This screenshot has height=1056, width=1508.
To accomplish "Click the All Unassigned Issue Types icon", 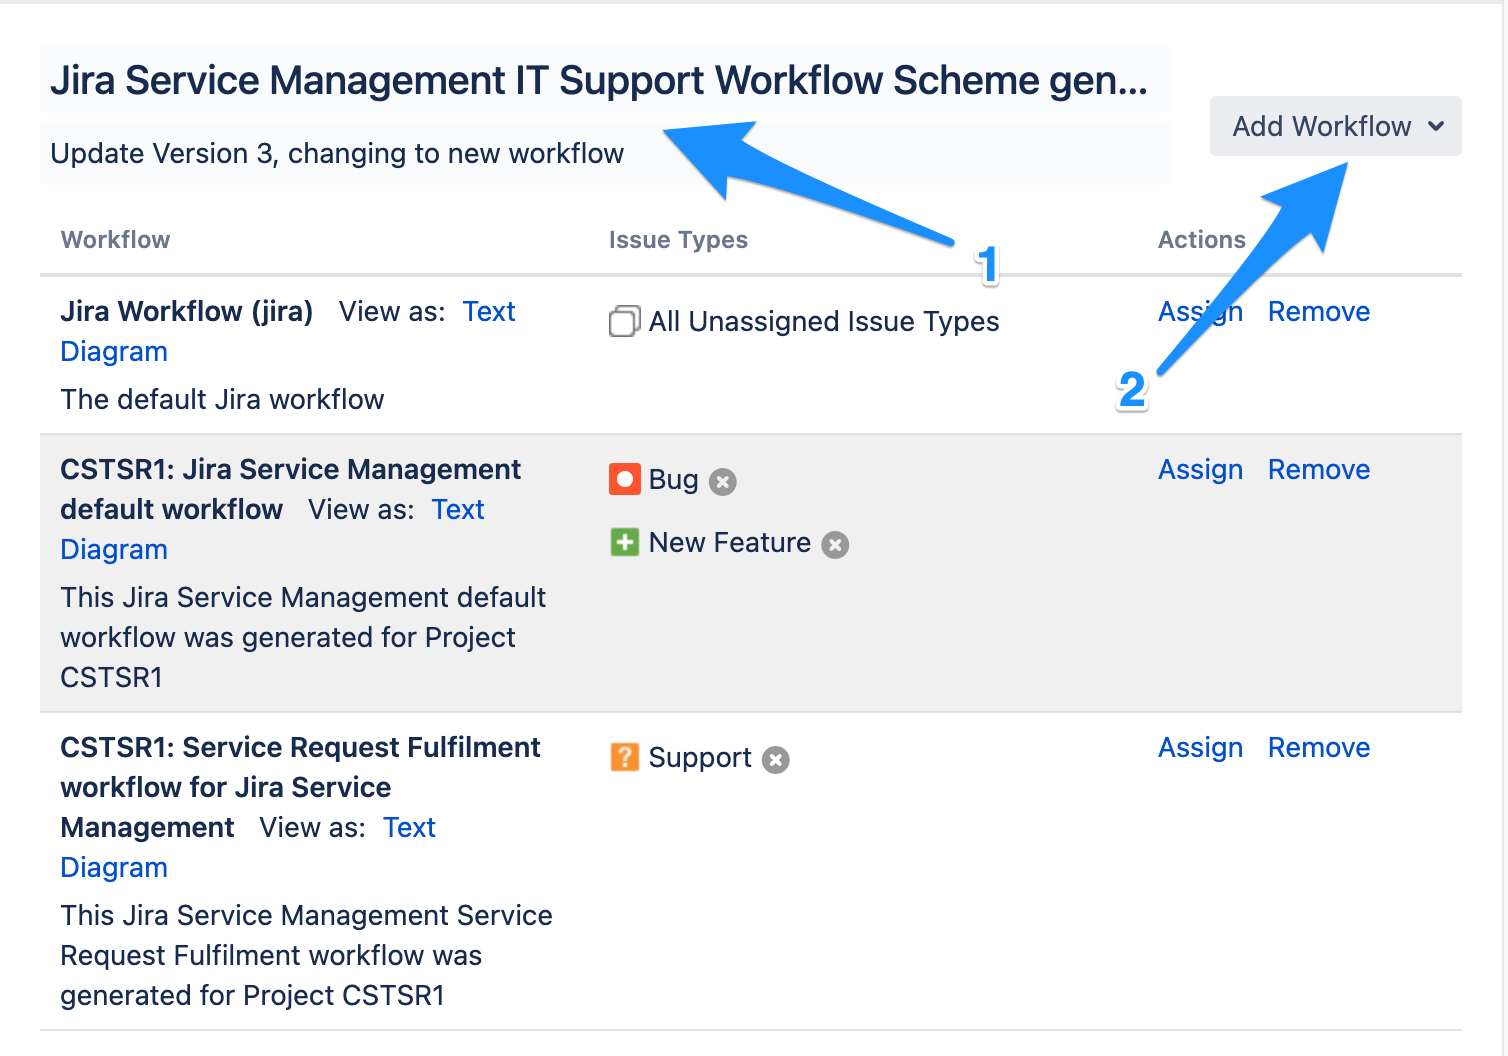I will click(625, 322).
